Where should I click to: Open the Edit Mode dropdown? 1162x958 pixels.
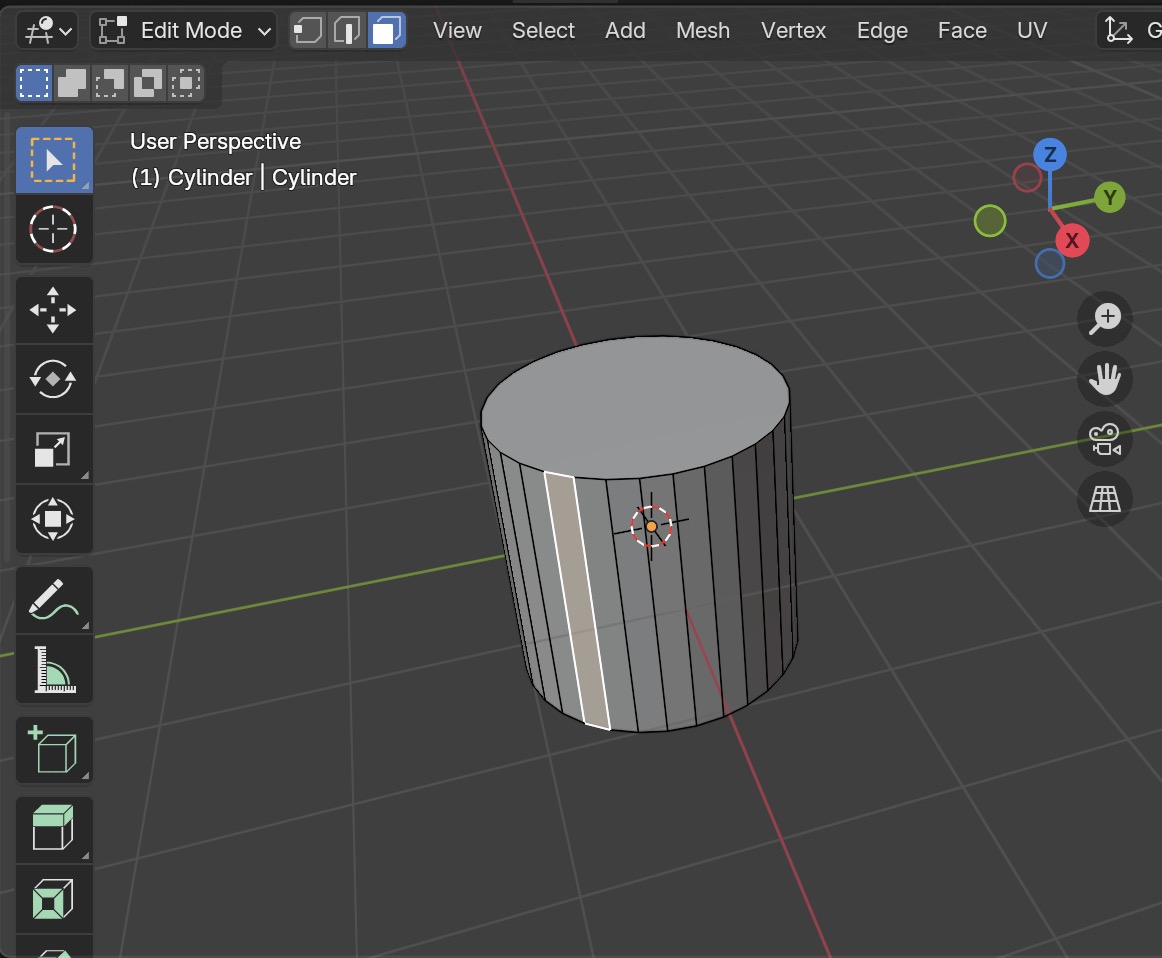184,30
